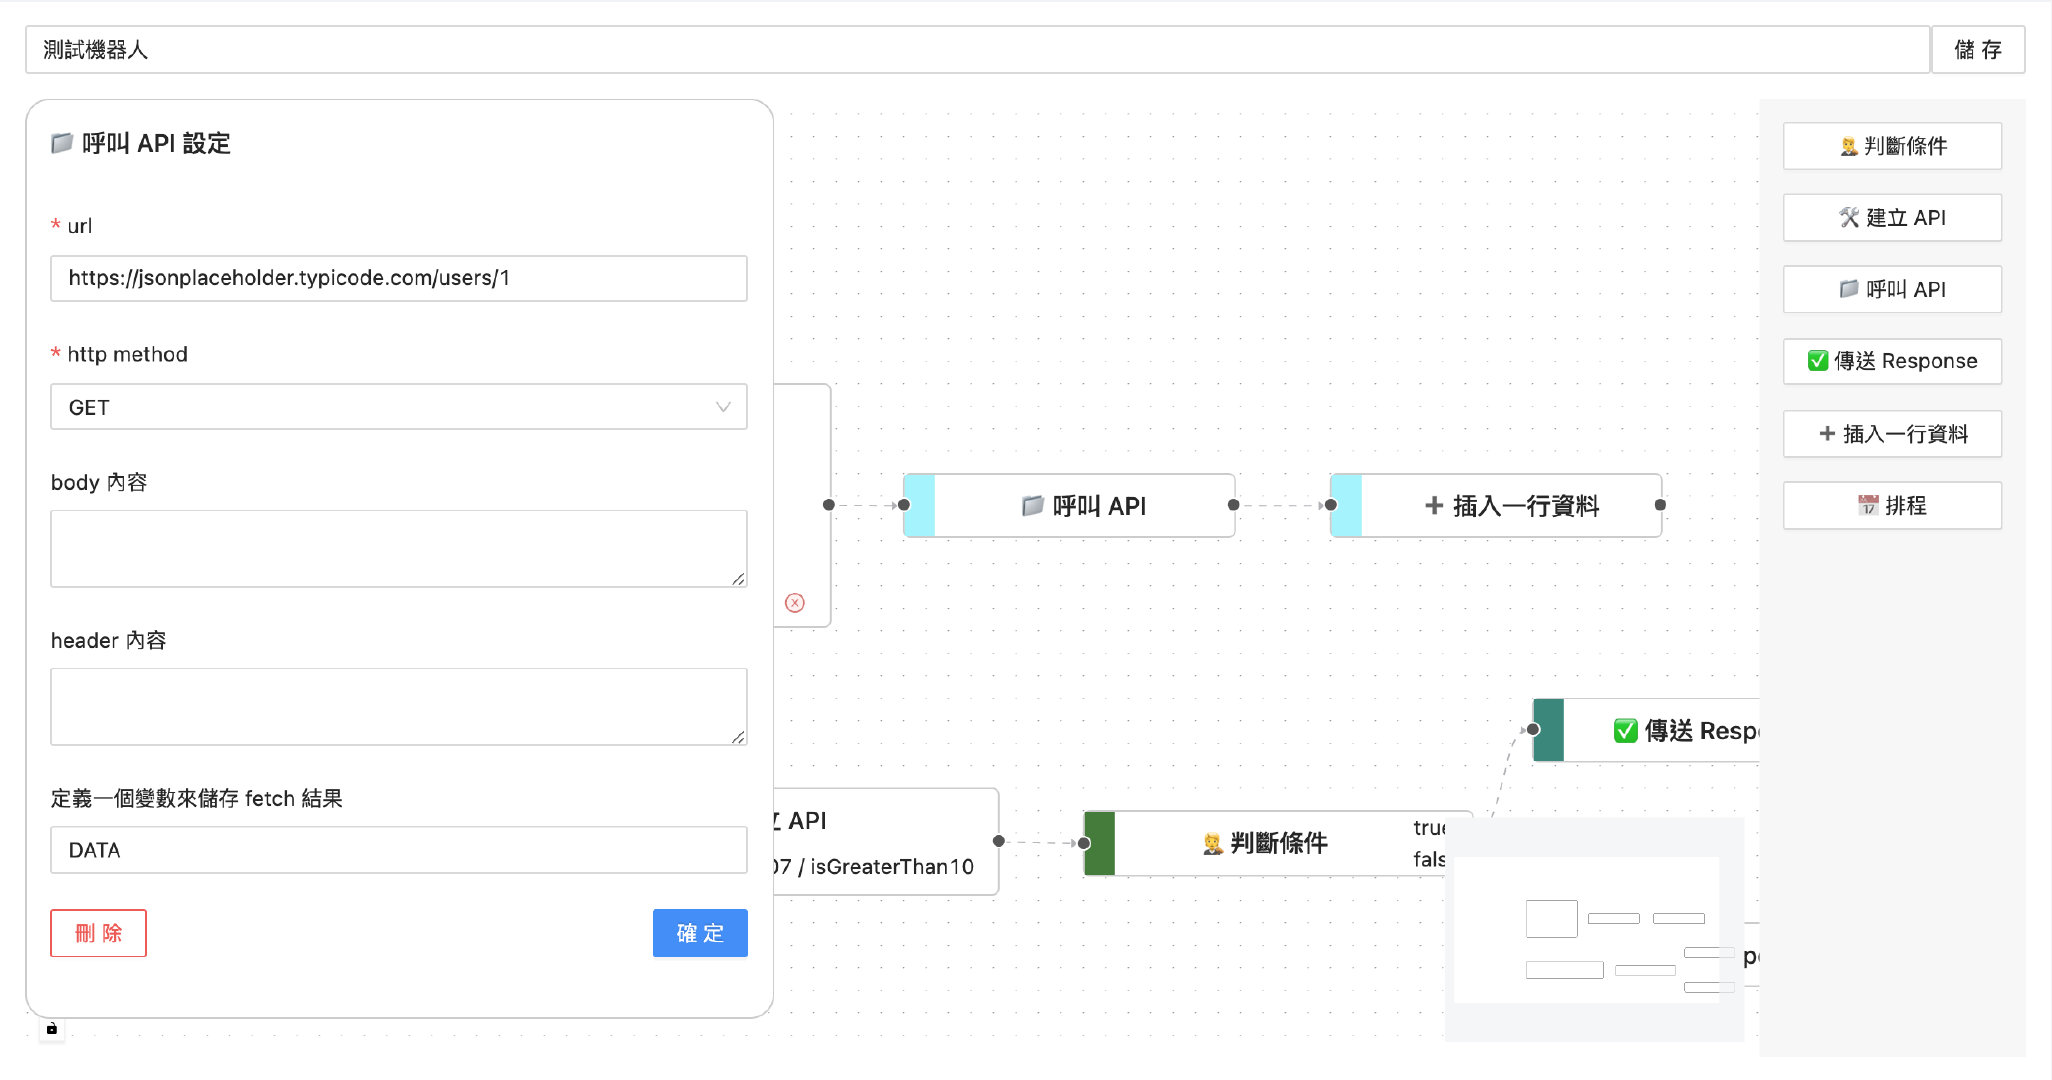Click the teal color strip on 傳送 Response node
Viewport: 2052px width, 1080px height.
1548,730
